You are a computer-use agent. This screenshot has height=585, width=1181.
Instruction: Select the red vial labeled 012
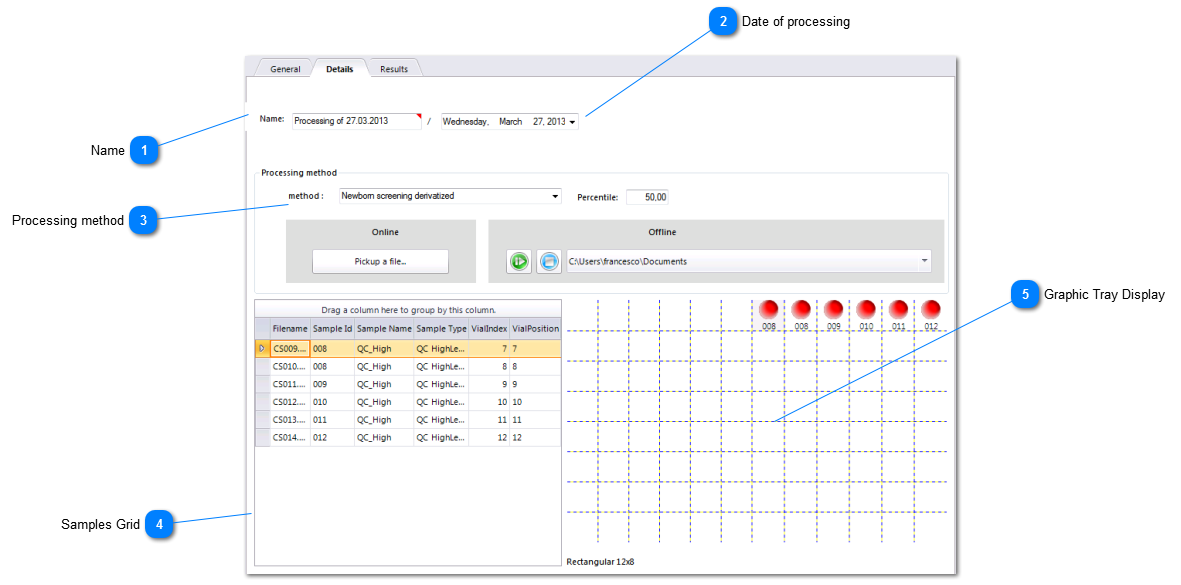[x=932, y=309]
